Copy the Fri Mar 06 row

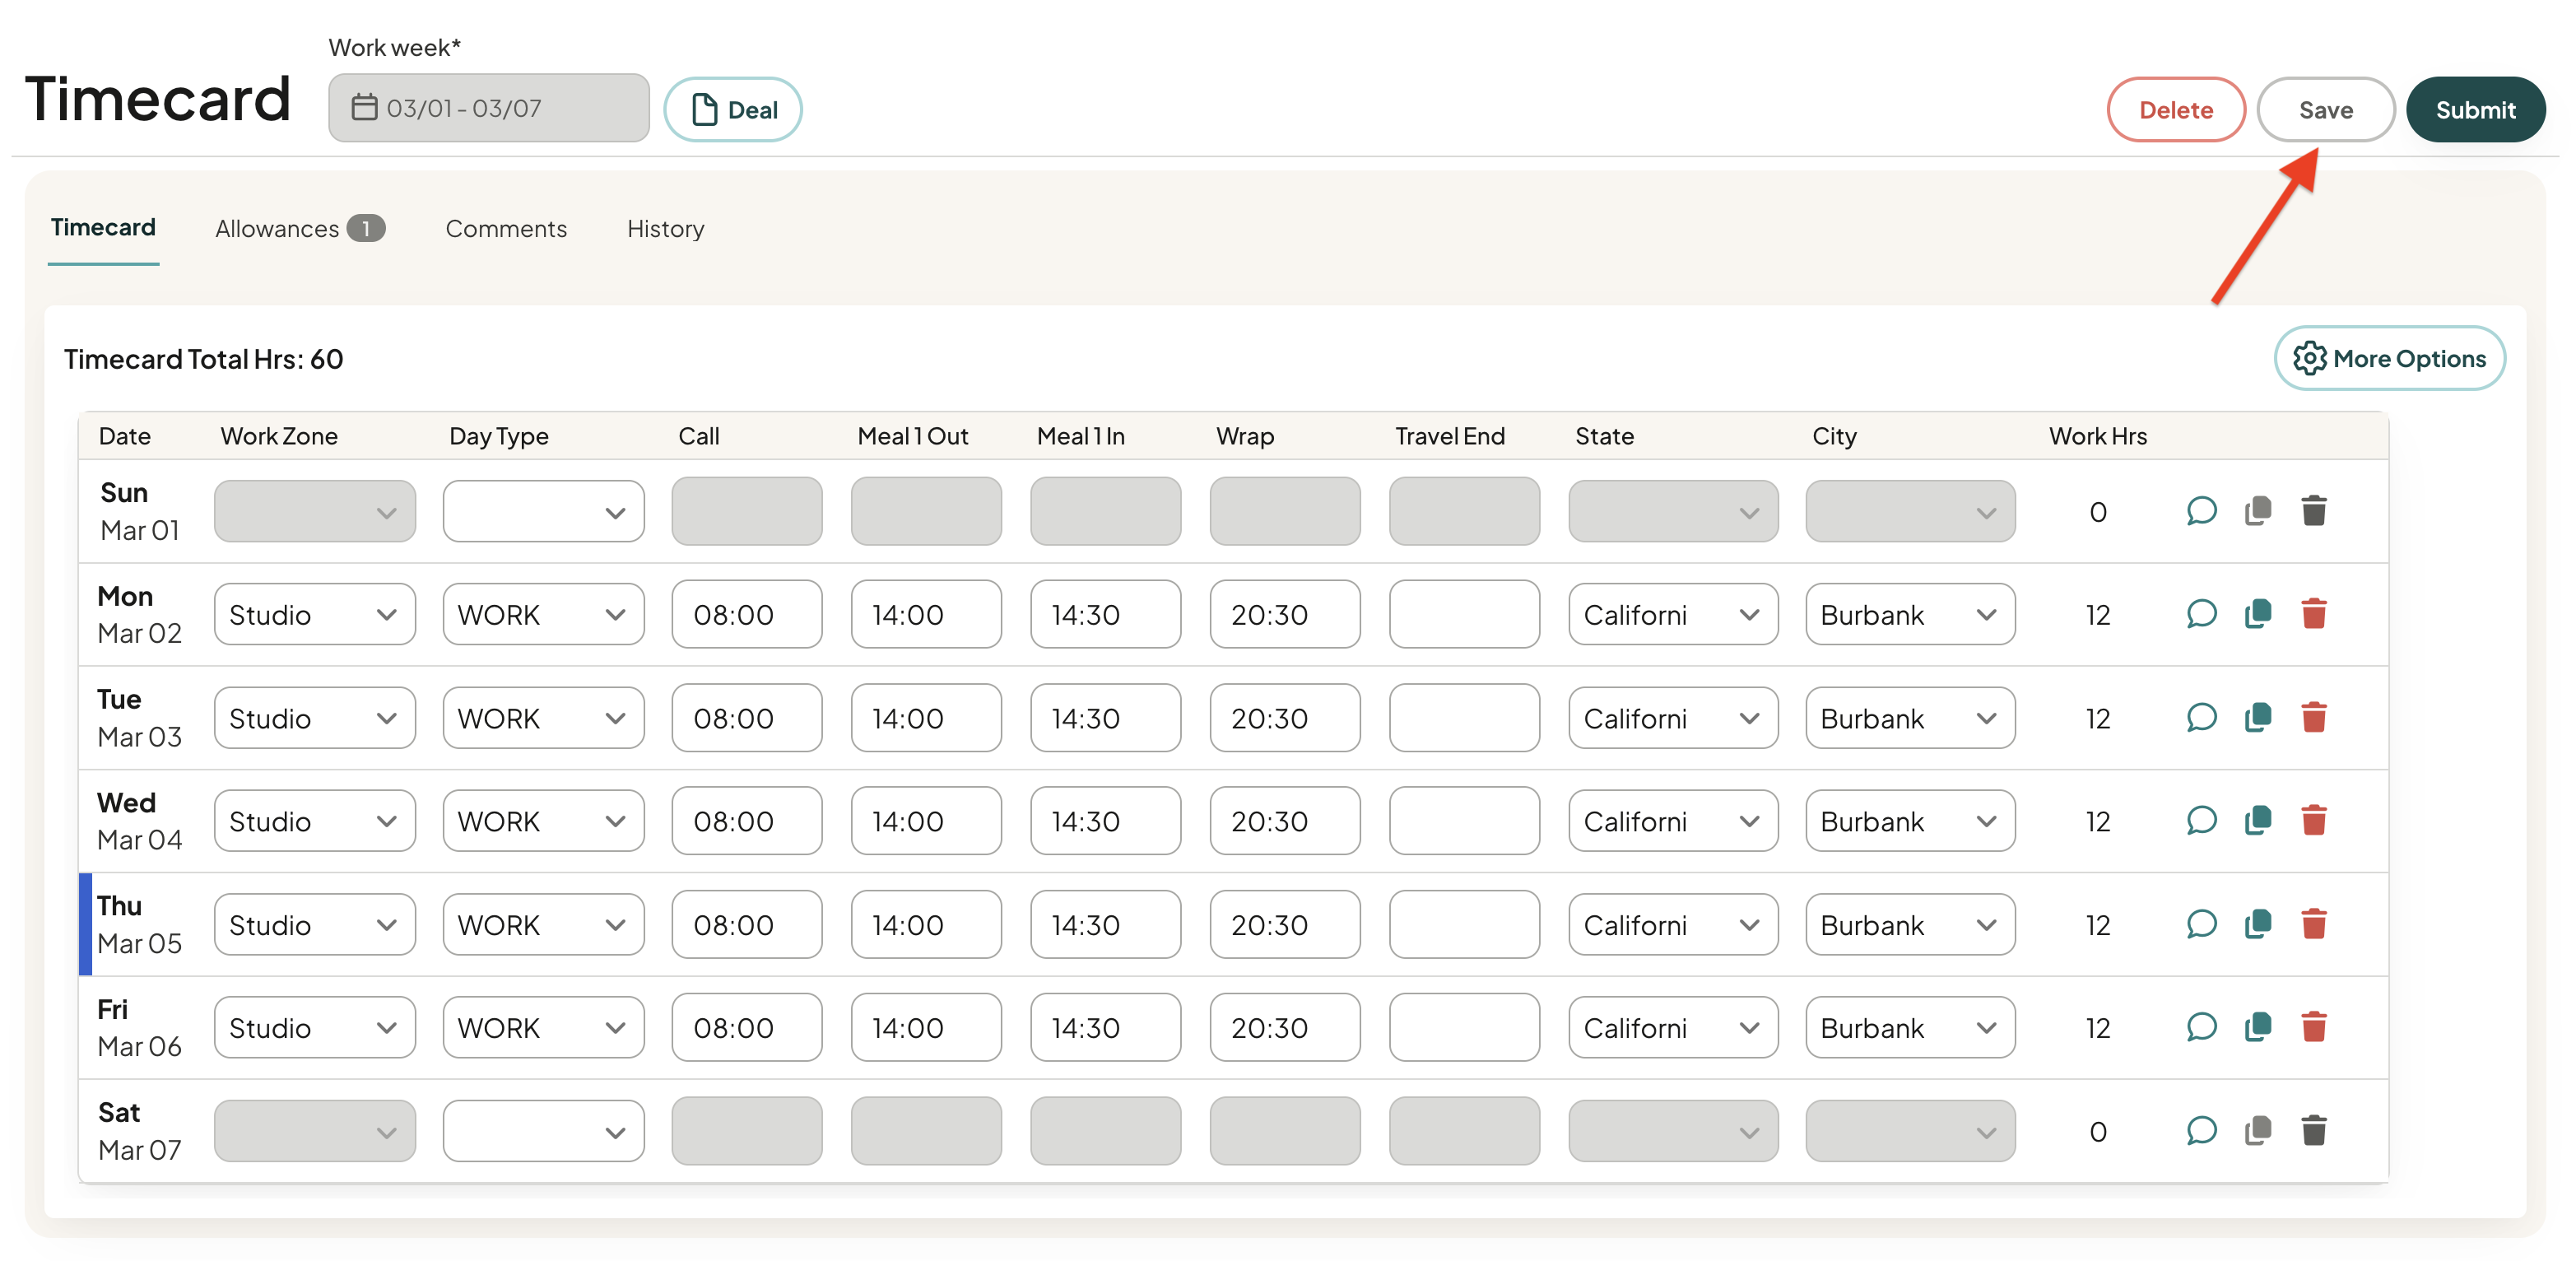click(2258, 1027)
